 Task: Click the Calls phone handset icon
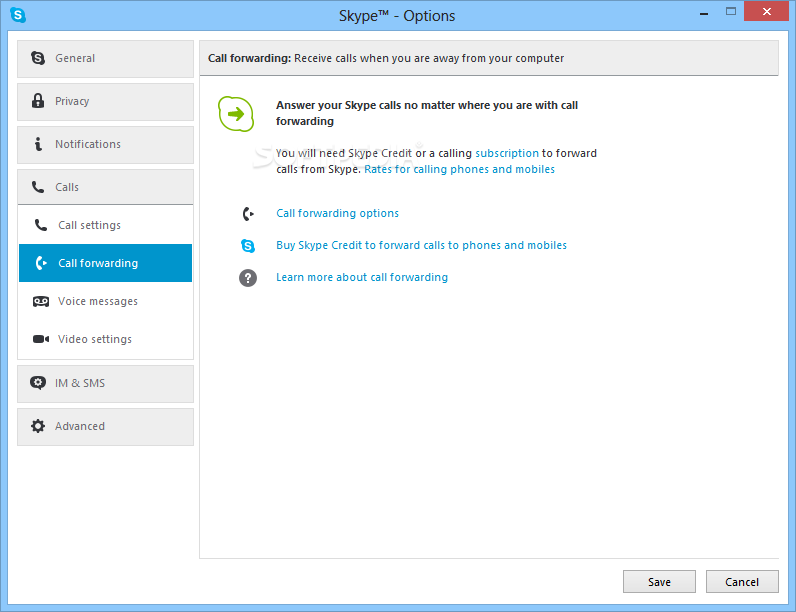pyautogui.click(x=38, y=187)
